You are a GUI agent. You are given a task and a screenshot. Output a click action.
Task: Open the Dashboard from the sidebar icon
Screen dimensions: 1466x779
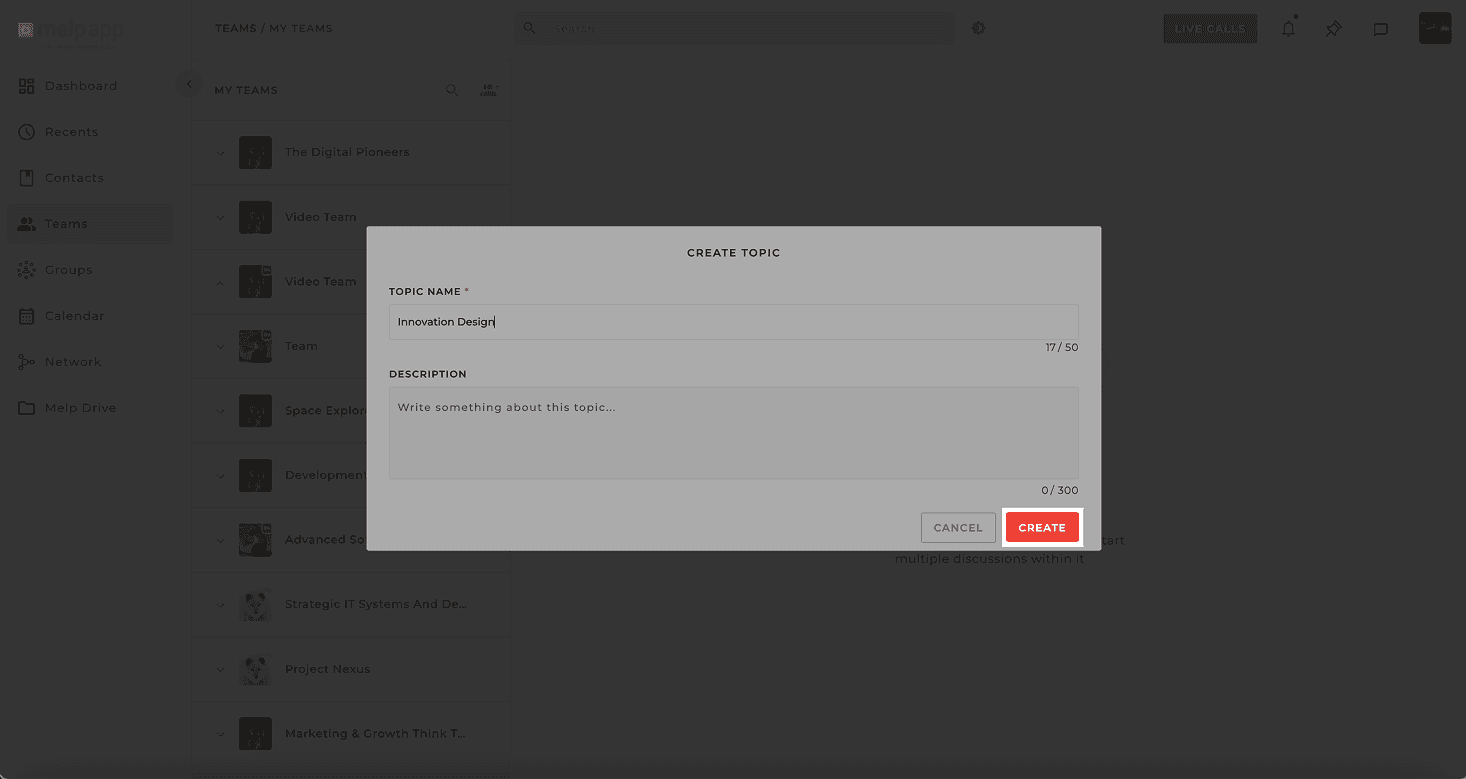coord(26,85)
